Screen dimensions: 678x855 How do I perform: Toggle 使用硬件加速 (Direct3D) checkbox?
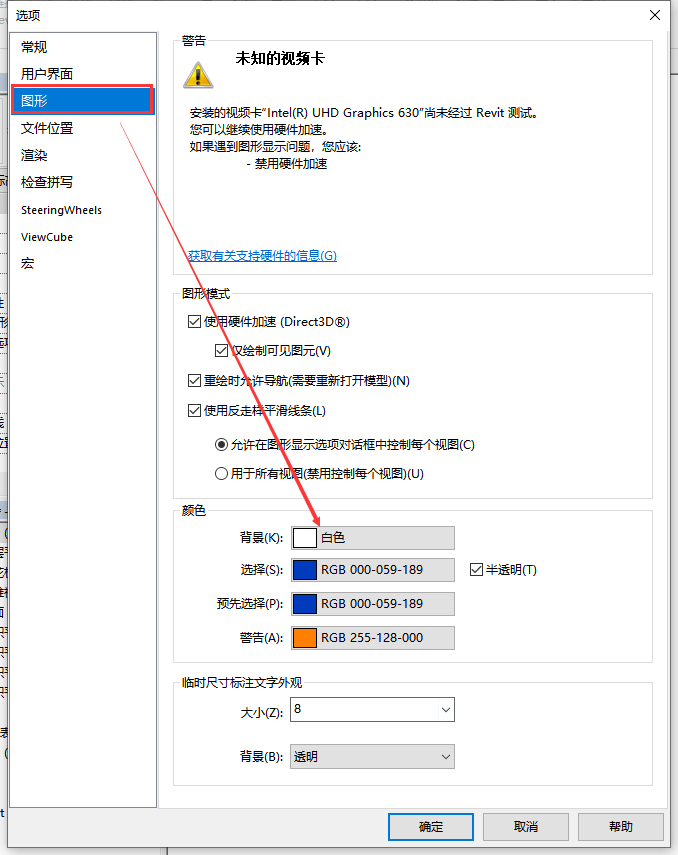pyautogui.click(x=194, y=322)
